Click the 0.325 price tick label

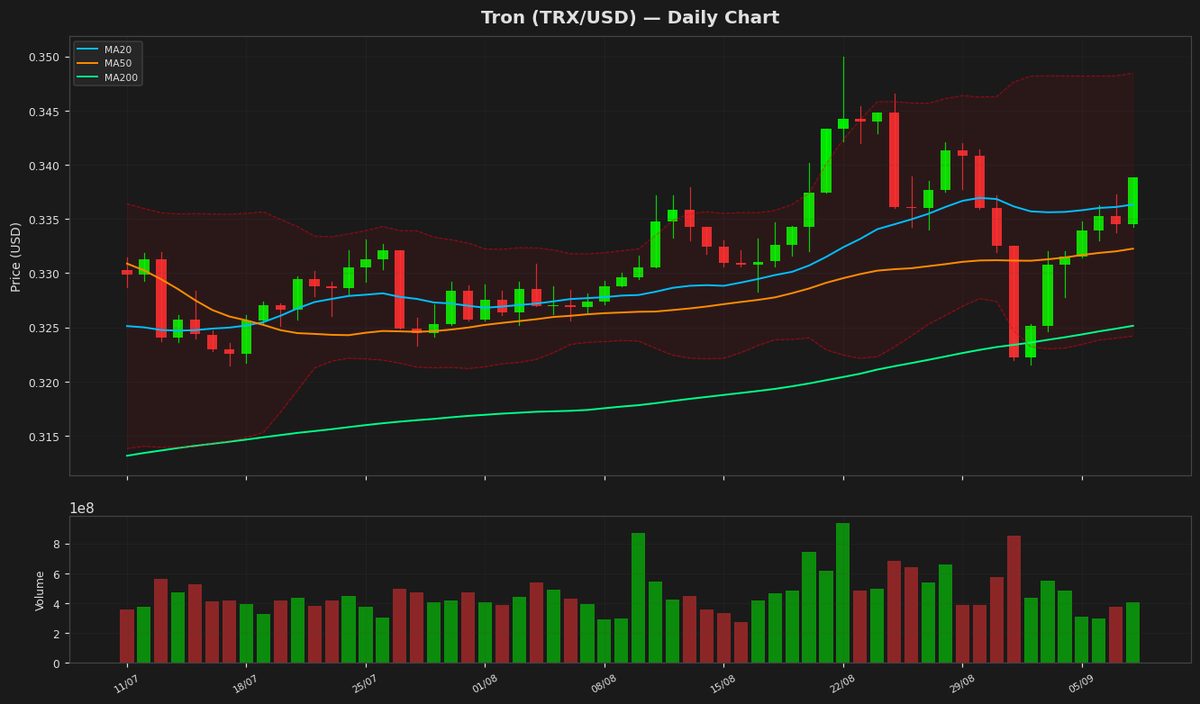43,328
